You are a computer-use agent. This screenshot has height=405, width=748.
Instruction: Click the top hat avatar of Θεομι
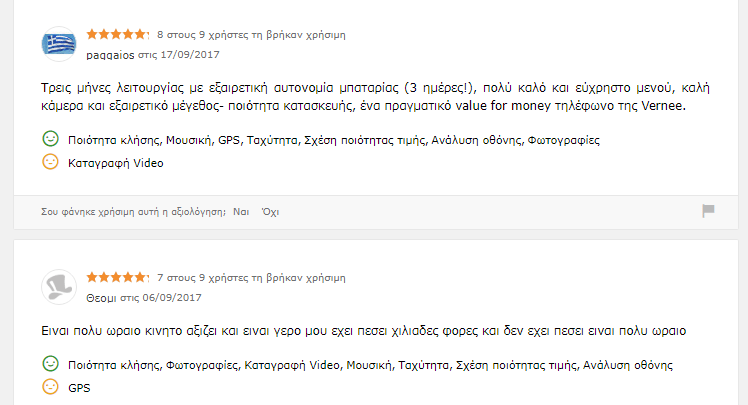point(59,287)
